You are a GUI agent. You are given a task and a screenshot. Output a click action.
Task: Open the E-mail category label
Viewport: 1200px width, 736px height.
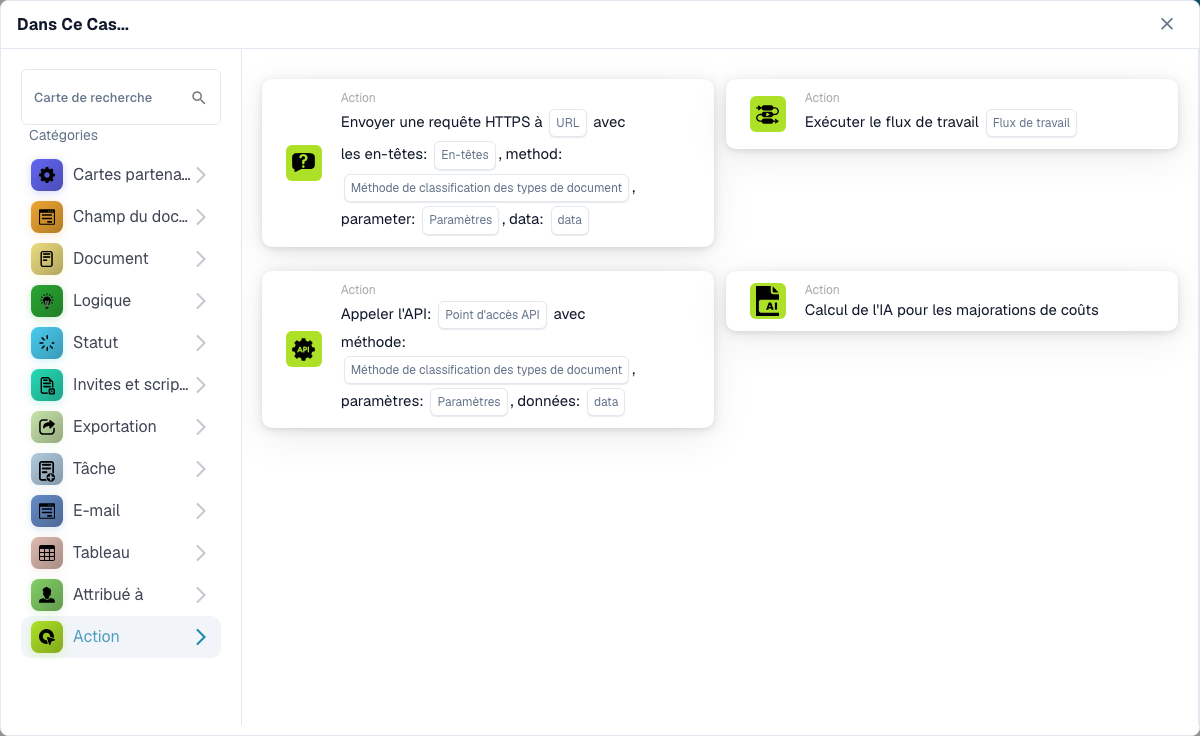[96, 510]
